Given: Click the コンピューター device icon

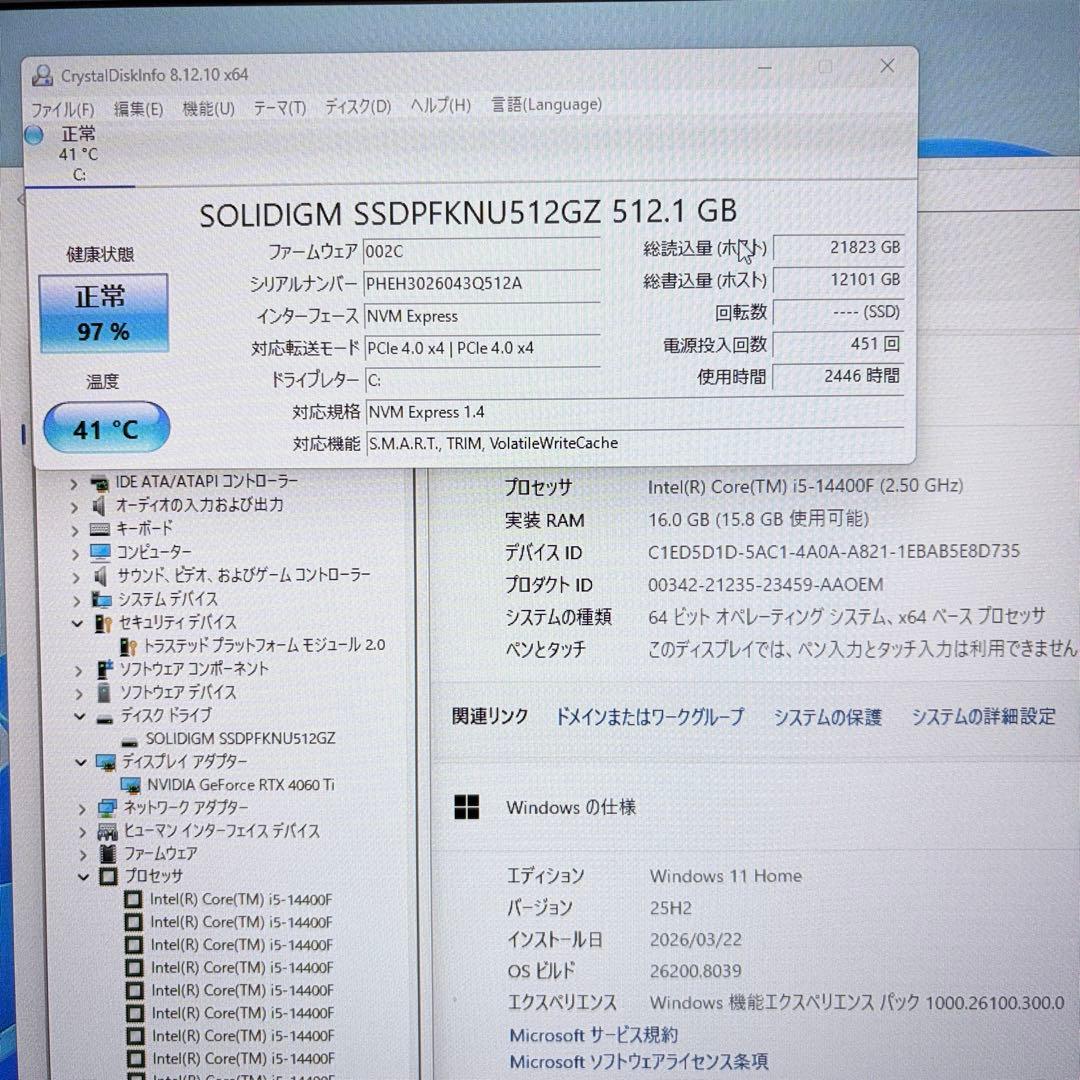Looking at the screenshot, I should pos(102,552).
